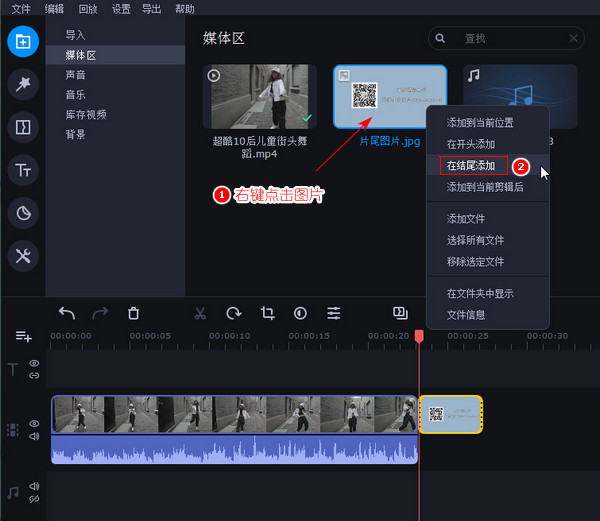Choose 添加到当前剪辑后 in context menu

[488, 187]
